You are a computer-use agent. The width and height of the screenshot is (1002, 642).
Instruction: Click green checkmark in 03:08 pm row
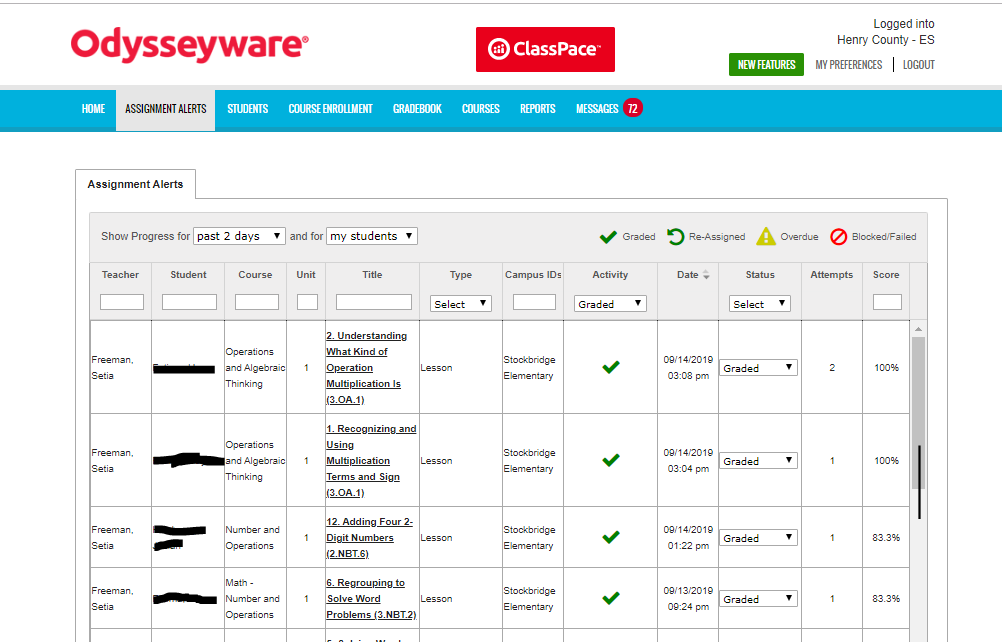(x=611, y=367)
